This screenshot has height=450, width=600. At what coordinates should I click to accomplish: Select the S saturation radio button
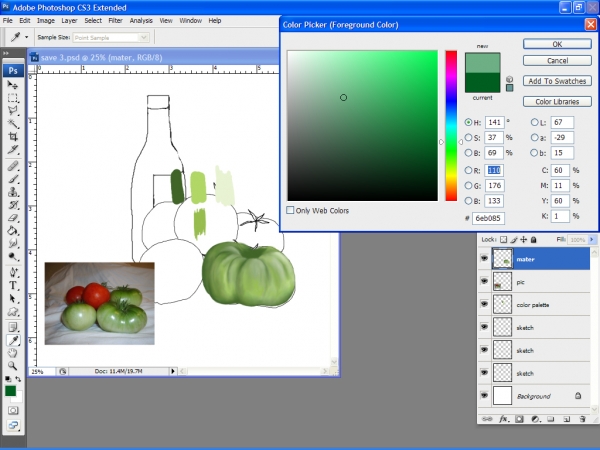[x=468, y=137]
